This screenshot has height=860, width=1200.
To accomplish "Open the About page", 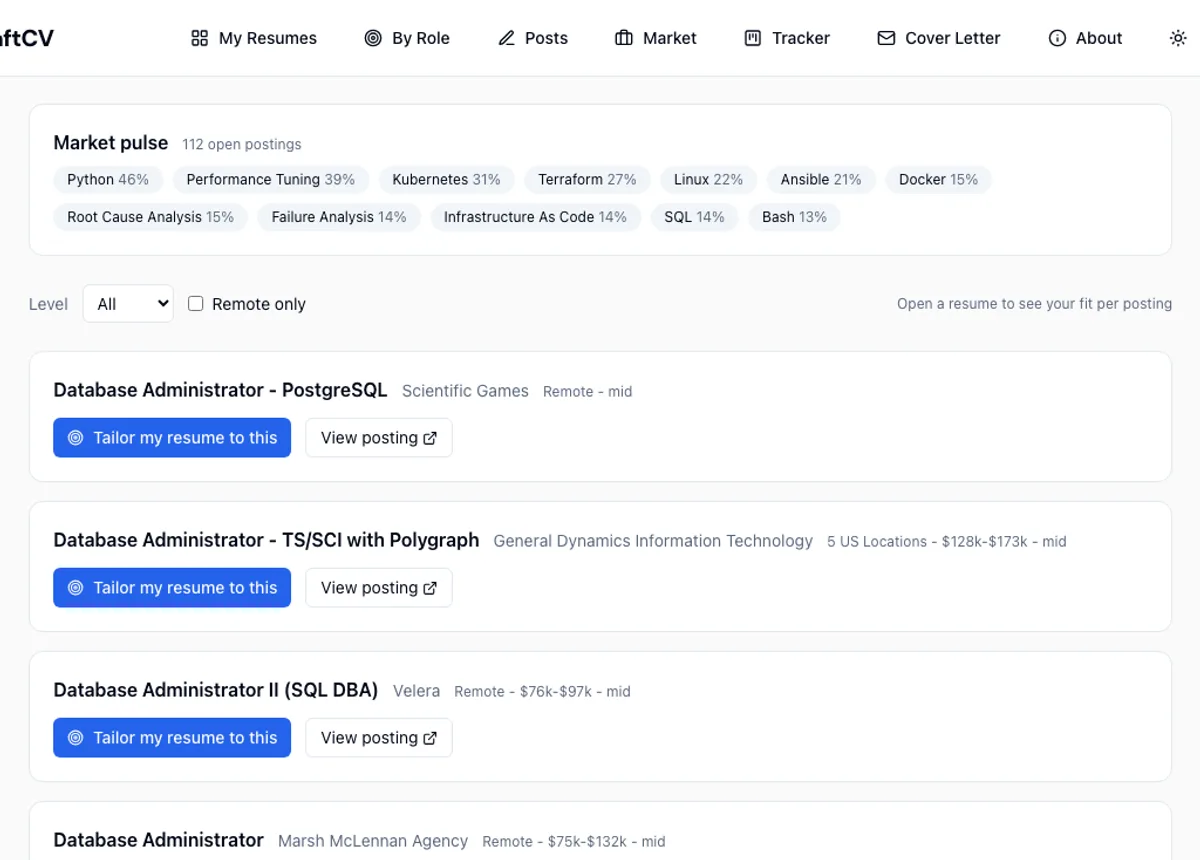I will (1085, 38).
